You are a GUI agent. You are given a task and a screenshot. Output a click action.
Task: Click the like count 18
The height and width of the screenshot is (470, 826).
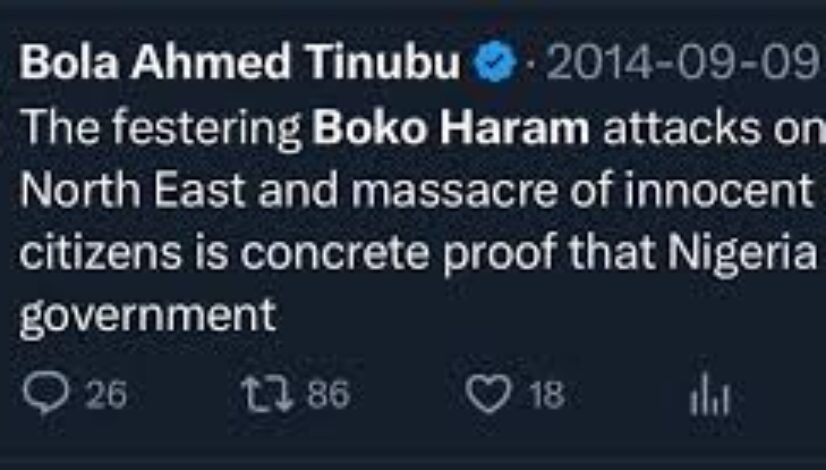[546, 396]
